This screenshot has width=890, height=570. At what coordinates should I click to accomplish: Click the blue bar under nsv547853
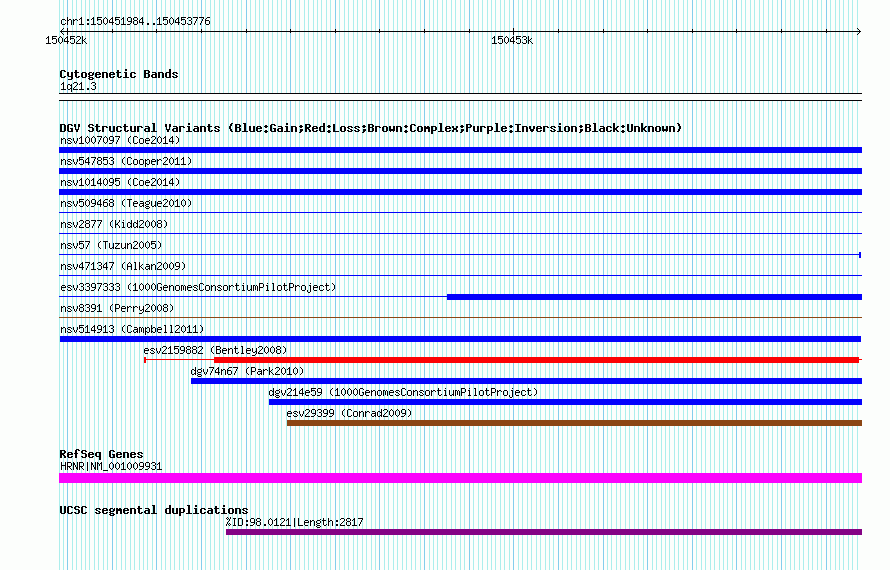[x=460, y=171]
